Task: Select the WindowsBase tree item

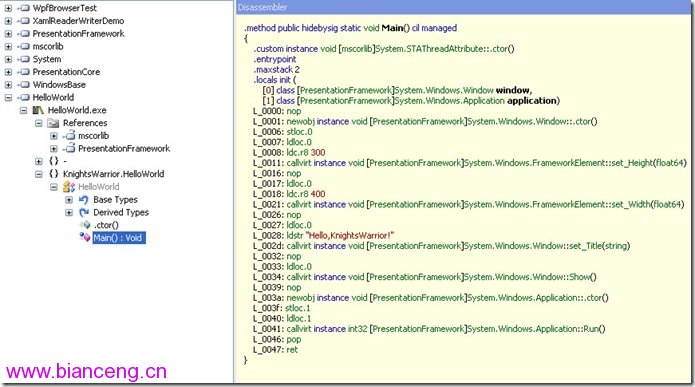Action: coord(59,85)
